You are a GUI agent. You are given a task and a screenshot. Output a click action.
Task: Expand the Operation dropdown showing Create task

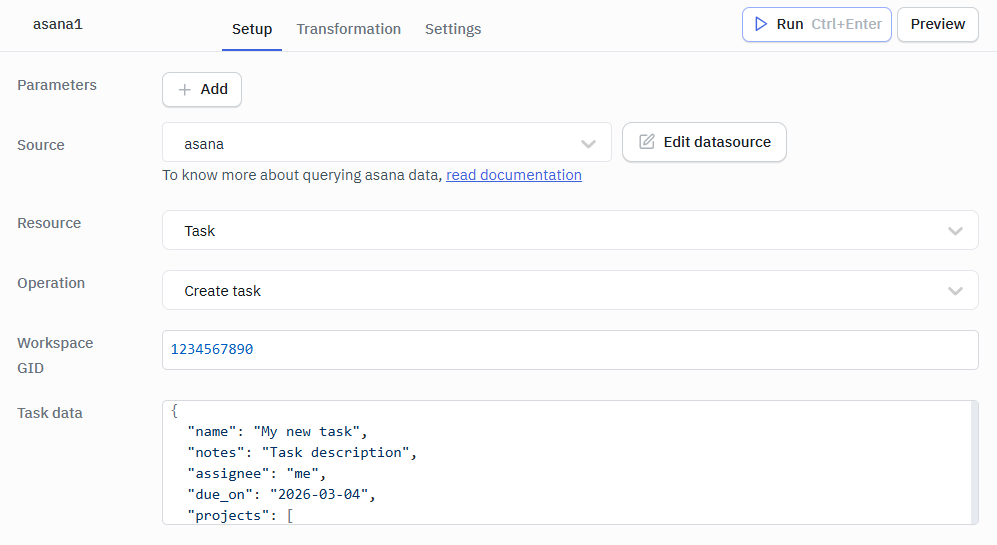(x=570, y=291)
